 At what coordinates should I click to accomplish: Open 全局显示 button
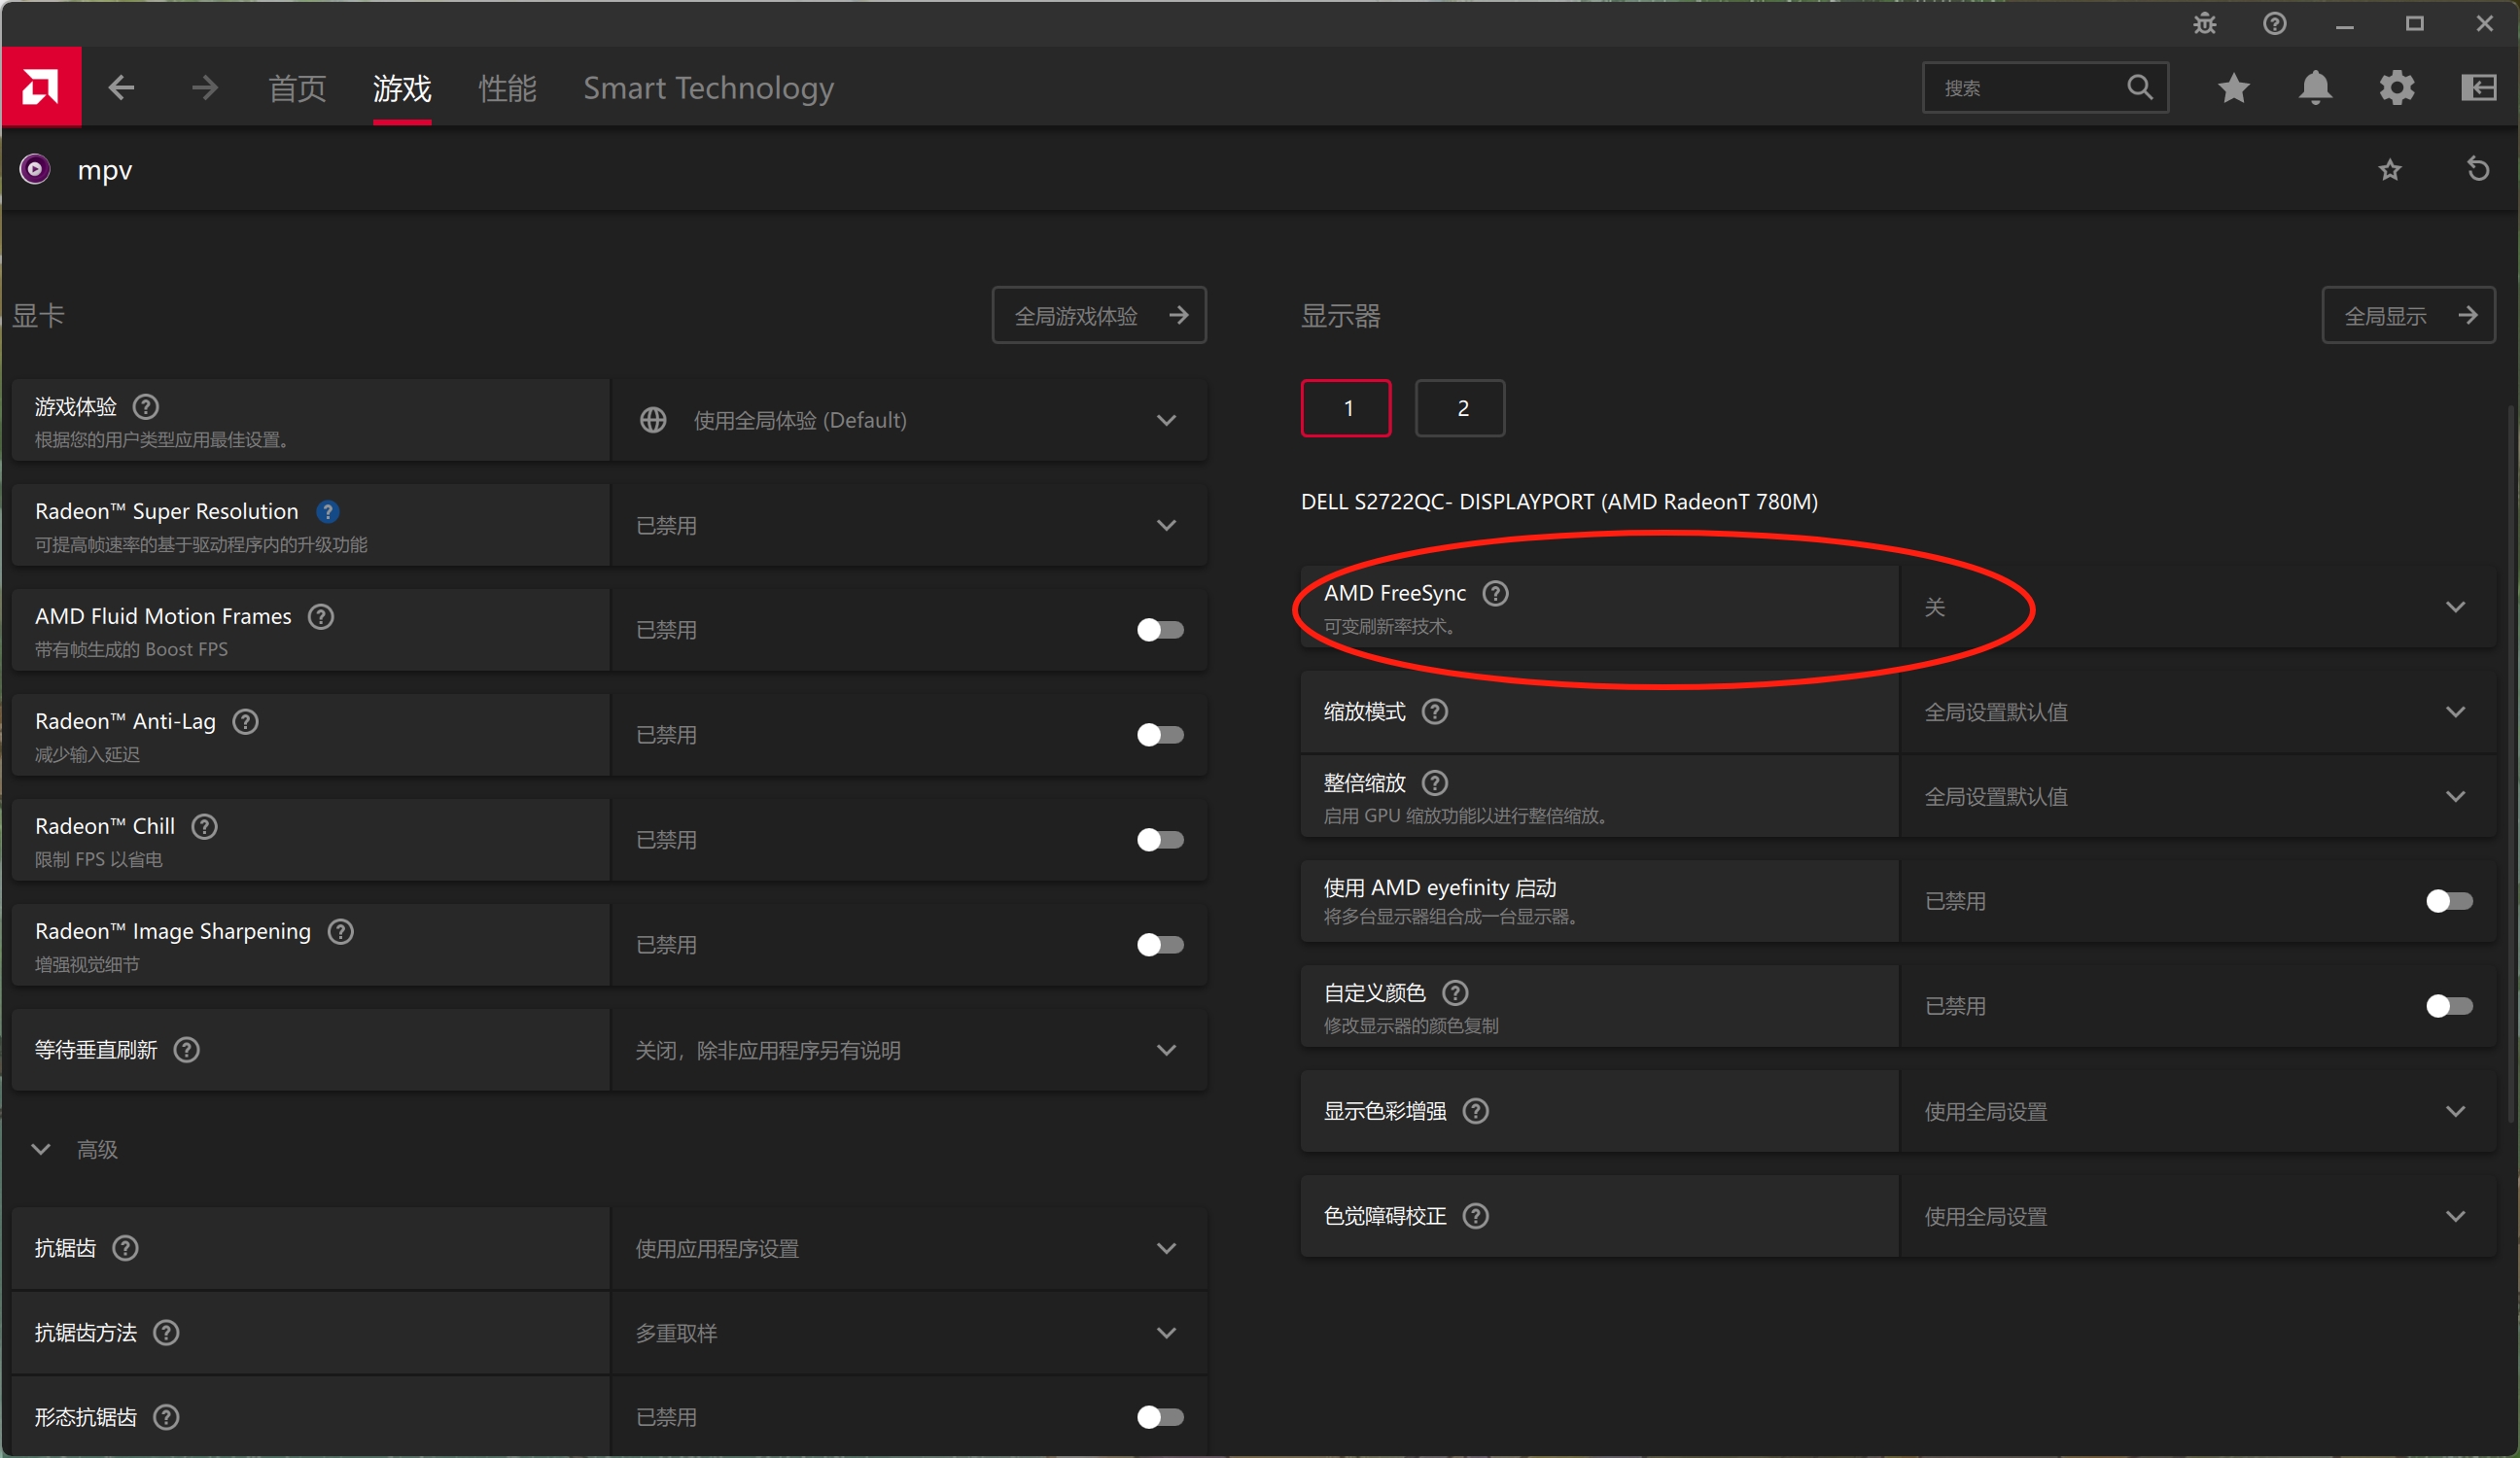(2409, 316)
